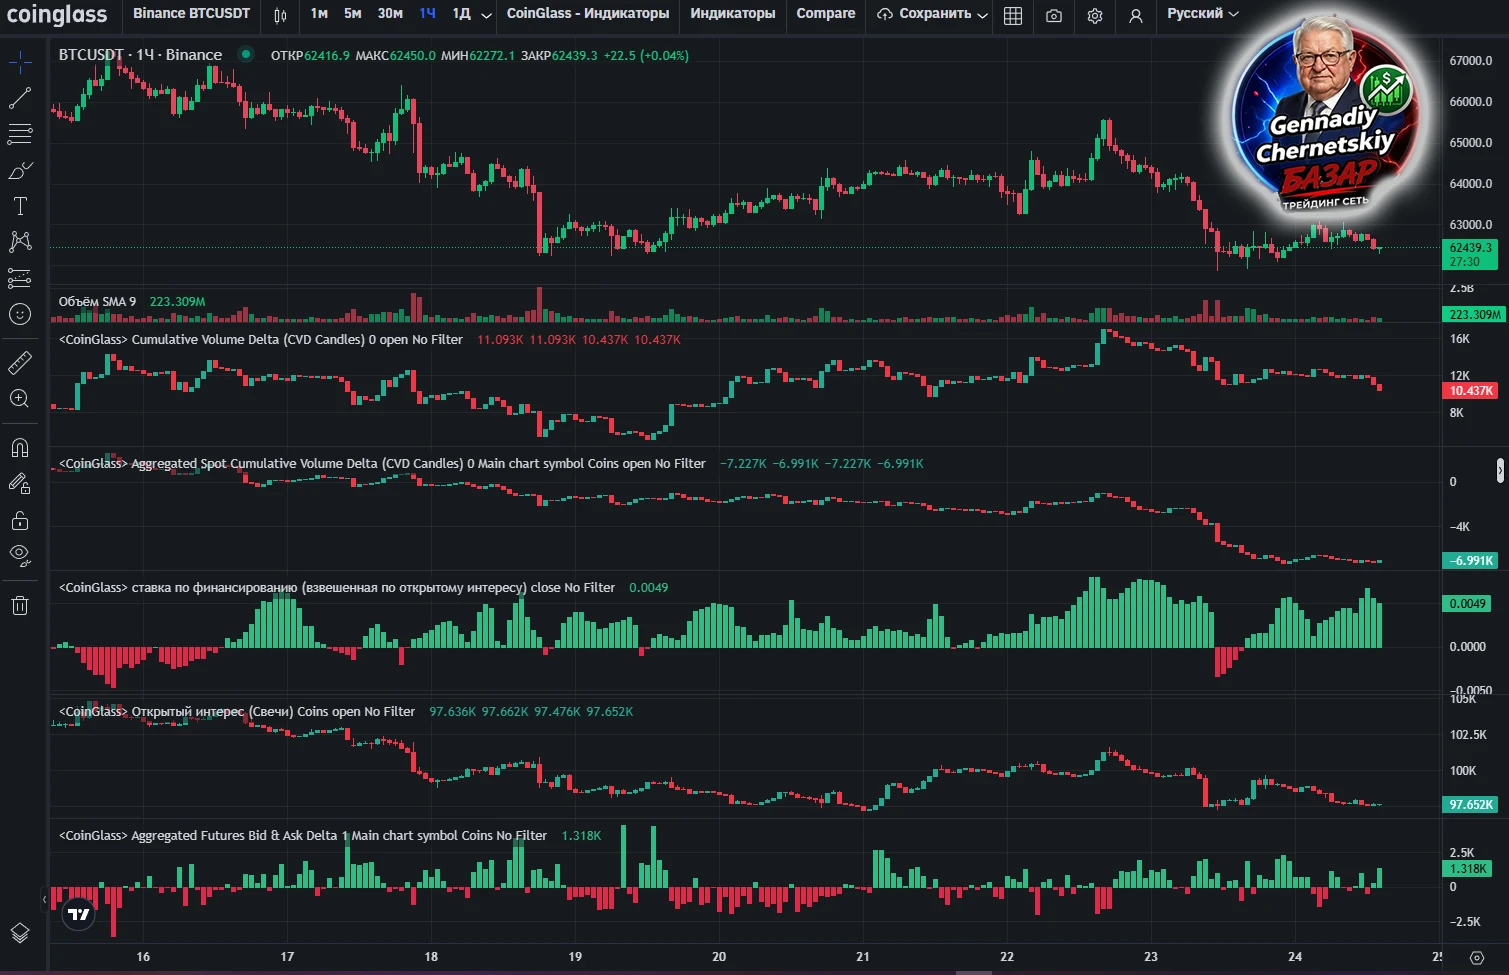Expand the Сохранить dropdown arrow
Screen dimensions: 1509x975
point(982,15)
